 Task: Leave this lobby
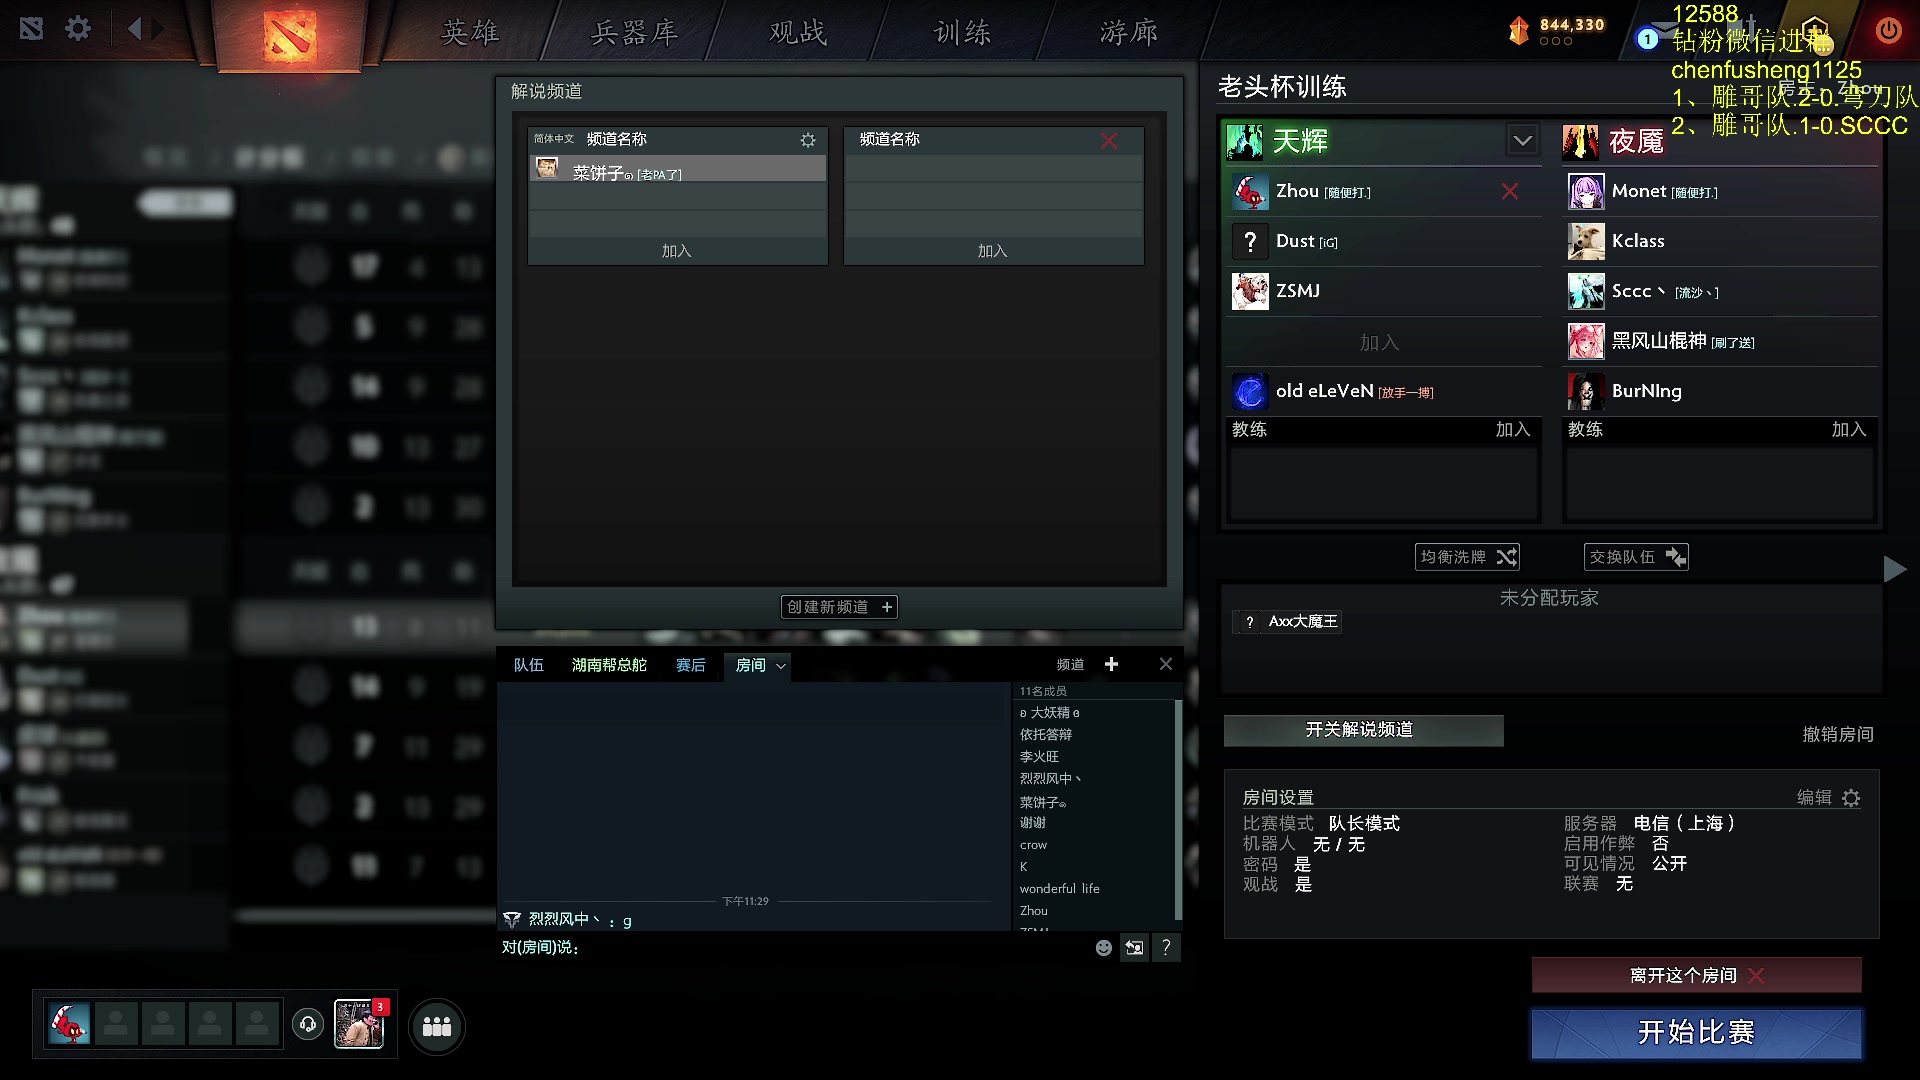click(1696, 975)
